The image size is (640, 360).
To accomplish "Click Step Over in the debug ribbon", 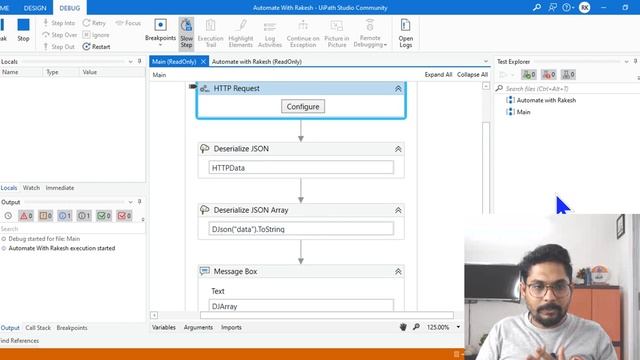I will pyautogui.click(x=60, y=35).
